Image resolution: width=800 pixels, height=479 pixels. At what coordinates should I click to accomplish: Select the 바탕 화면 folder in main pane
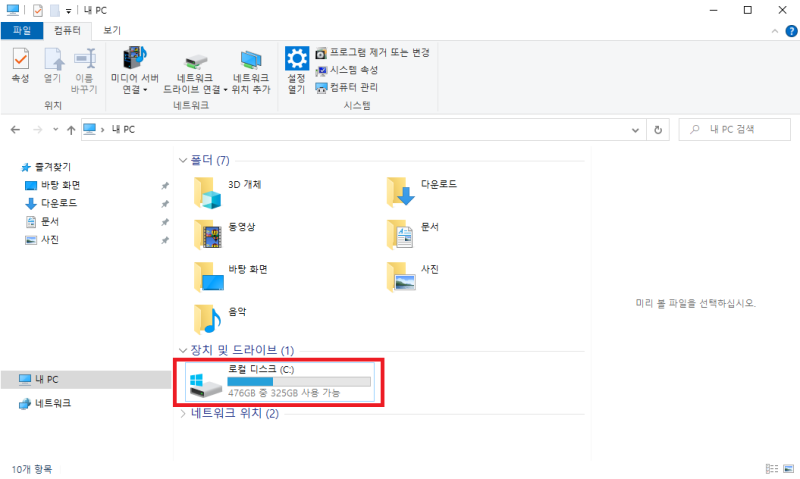tap(231, 276)
